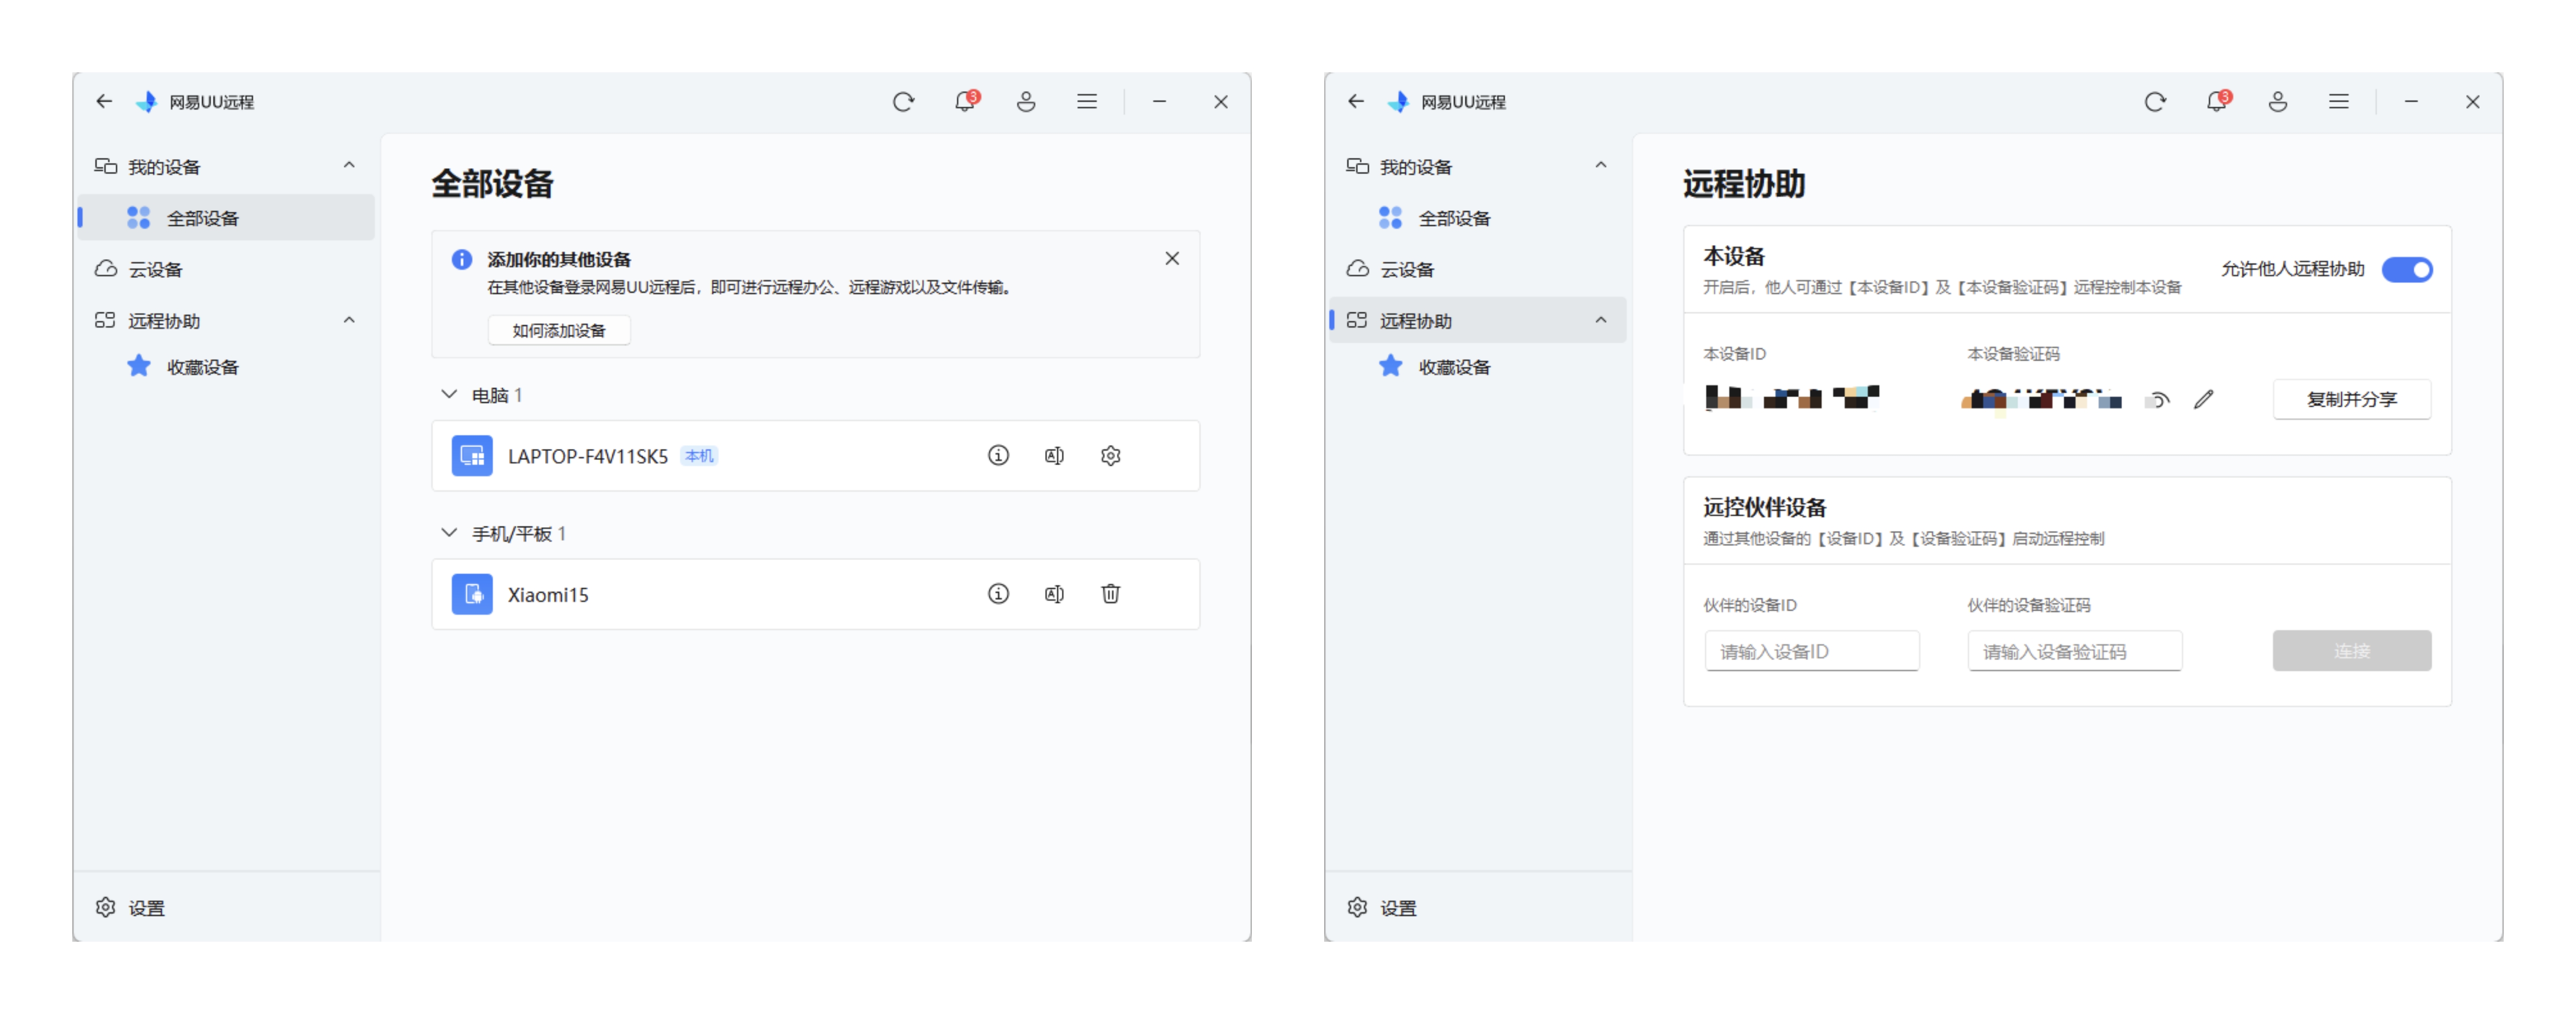The height and width of the screenshot is (1014, 2576).
Task: Click the 如何添加设备 button
Action: 558,330
